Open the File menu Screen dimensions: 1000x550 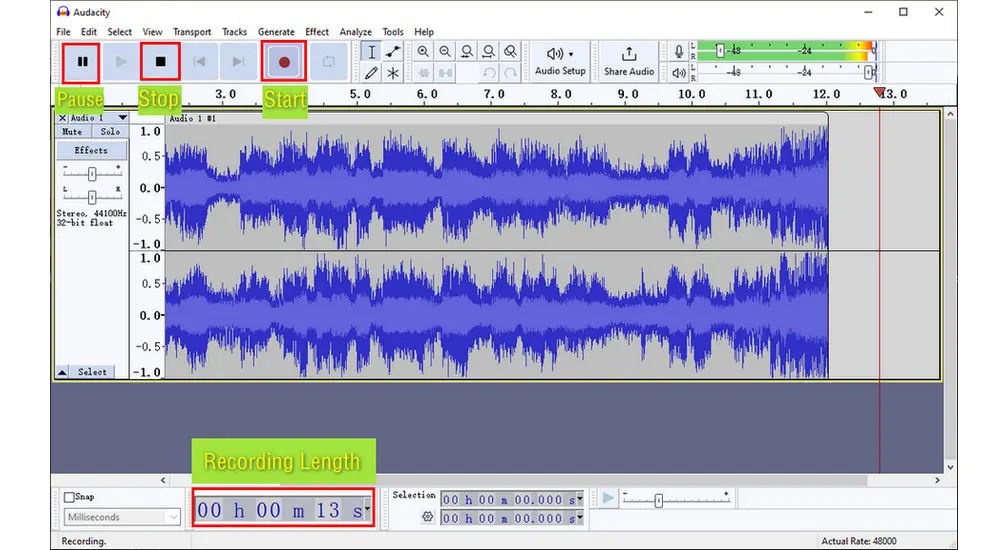[63, 32]
